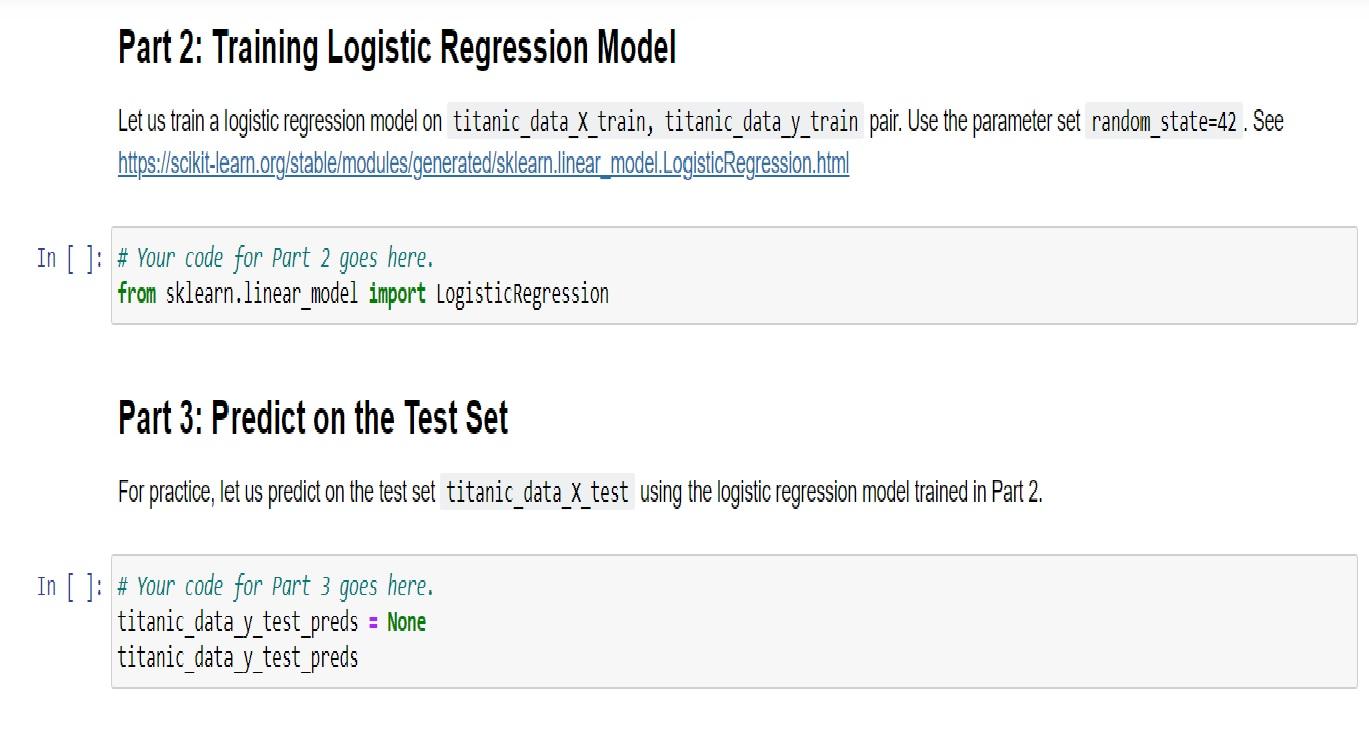This screenshot has height=733, width=1369.
Task: Click the titanic_data_X_test inline code
Action: (537, 493)
